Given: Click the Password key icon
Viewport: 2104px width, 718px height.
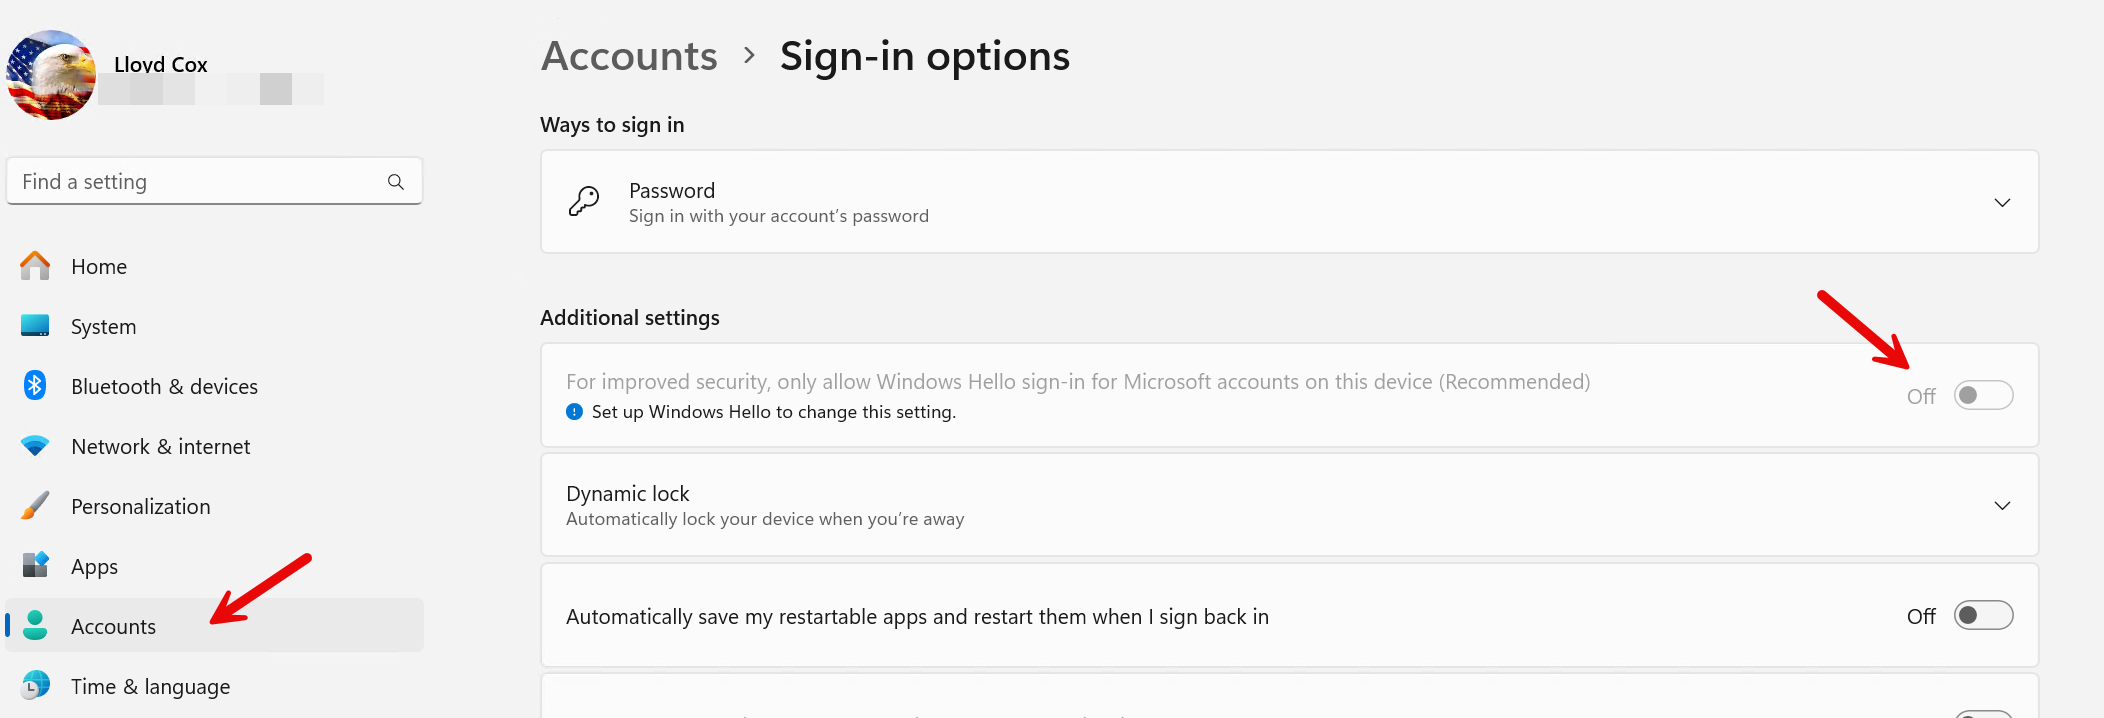Looking at the screenshot, I should click(584, 202).
